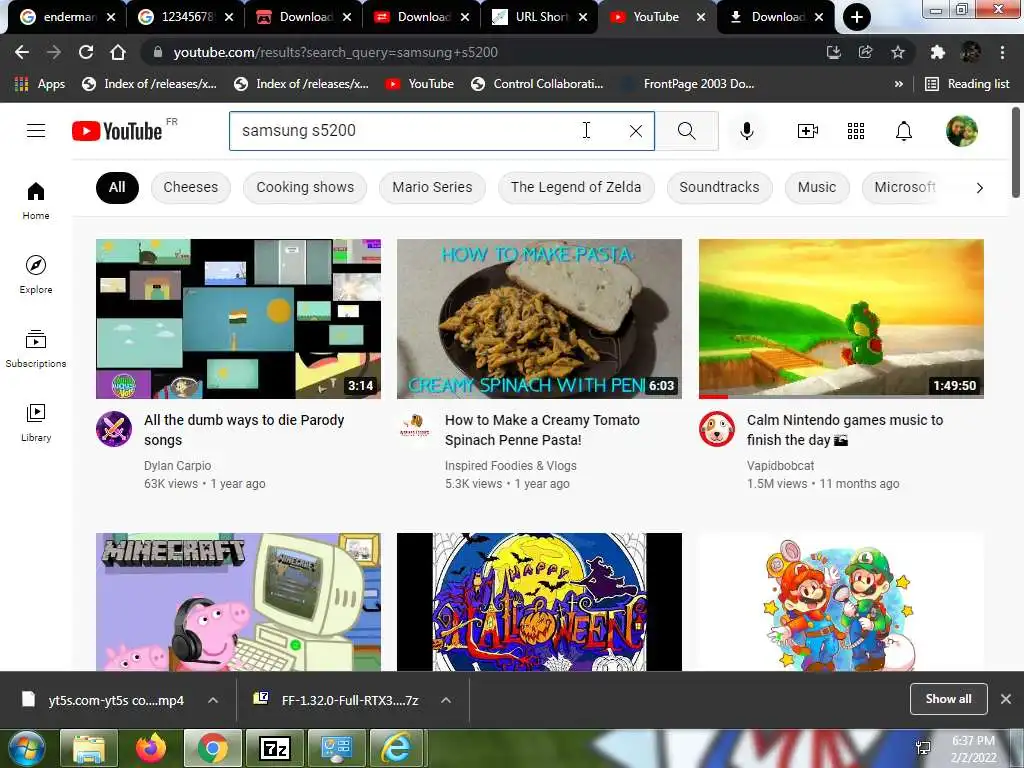Screen dimensions: 1024x768
Task: Switch to the 12345678 browser tab
Action: 186,17
